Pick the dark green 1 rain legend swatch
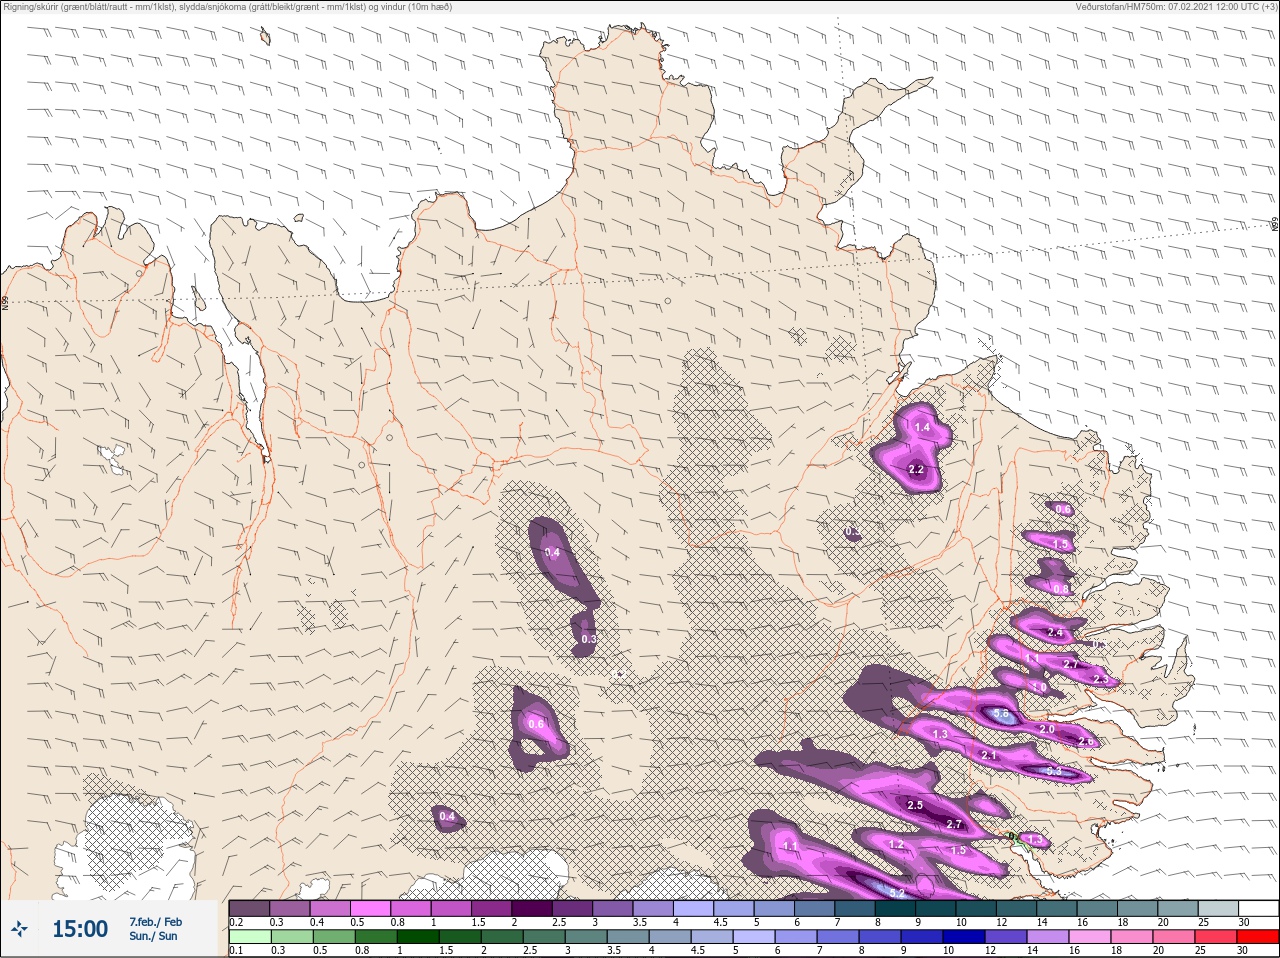 click(418, 937)
